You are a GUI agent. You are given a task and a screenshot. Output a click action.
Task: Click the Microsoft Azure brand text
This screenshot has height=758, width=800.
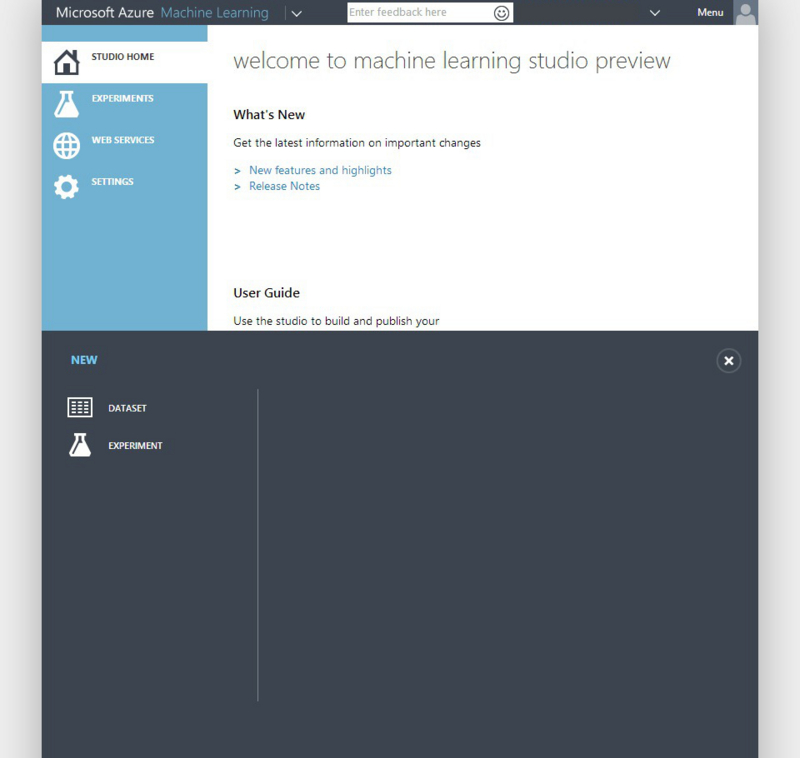pyautogui.click(x=105, y=12)
